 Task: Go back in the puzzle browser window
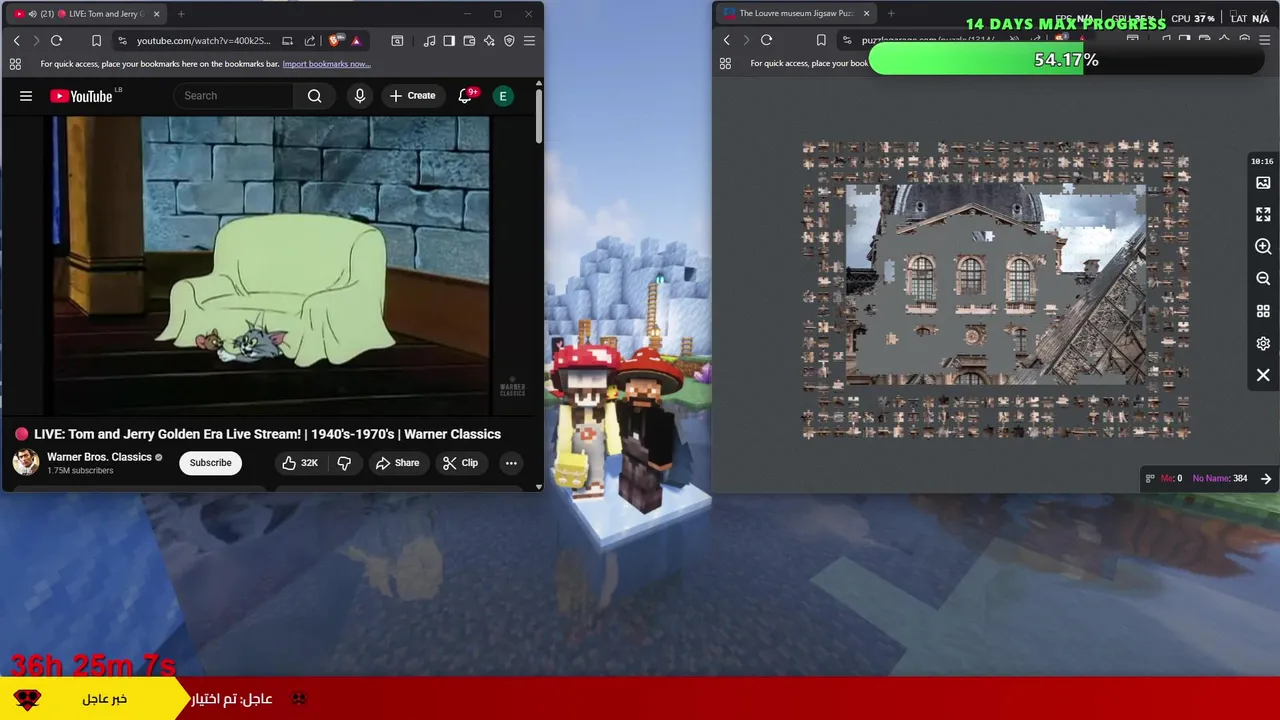click(727, 41)
